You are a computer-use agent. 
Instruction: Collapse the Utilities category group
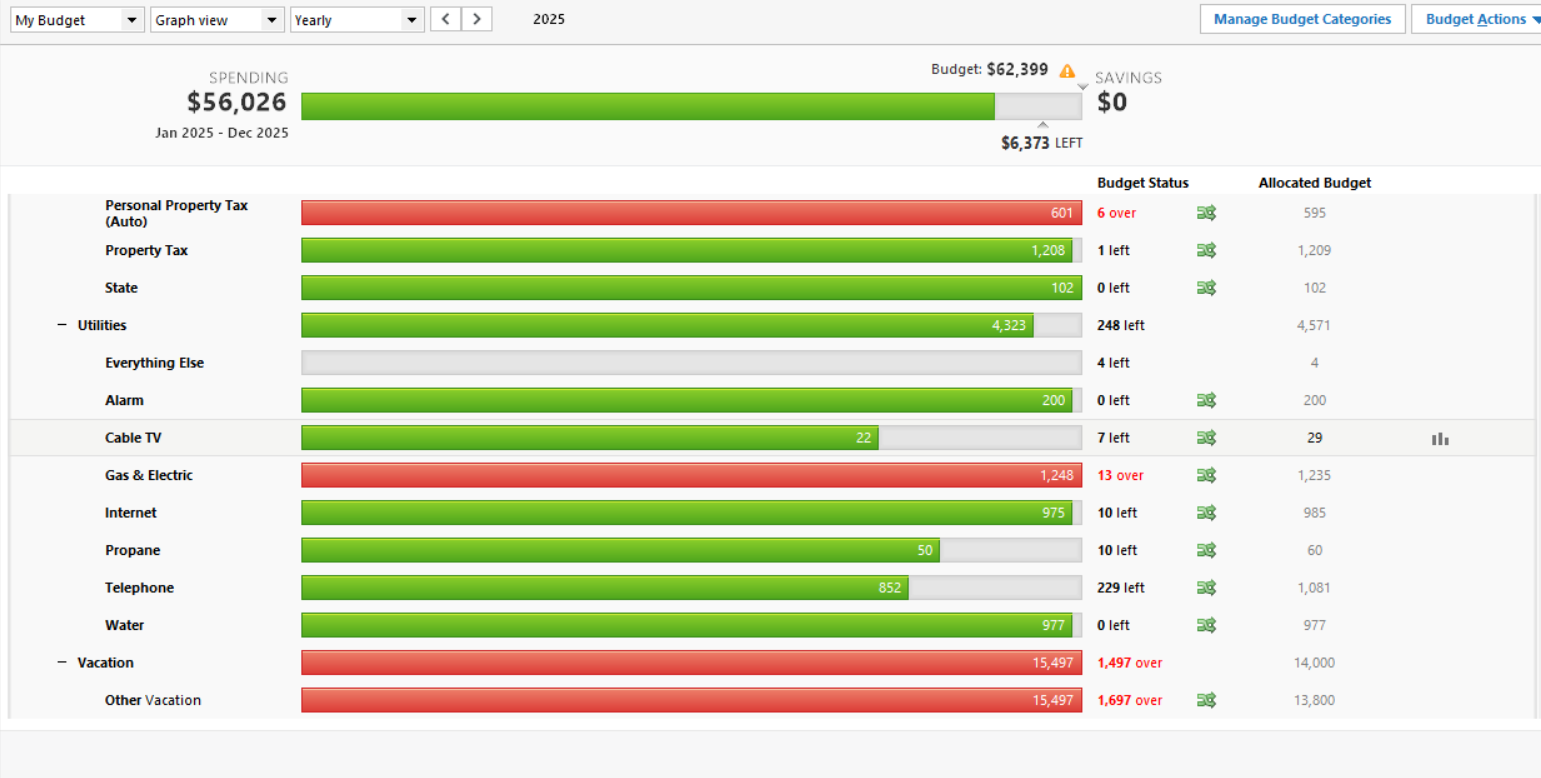pyautogui.click(x=62, y=325)
